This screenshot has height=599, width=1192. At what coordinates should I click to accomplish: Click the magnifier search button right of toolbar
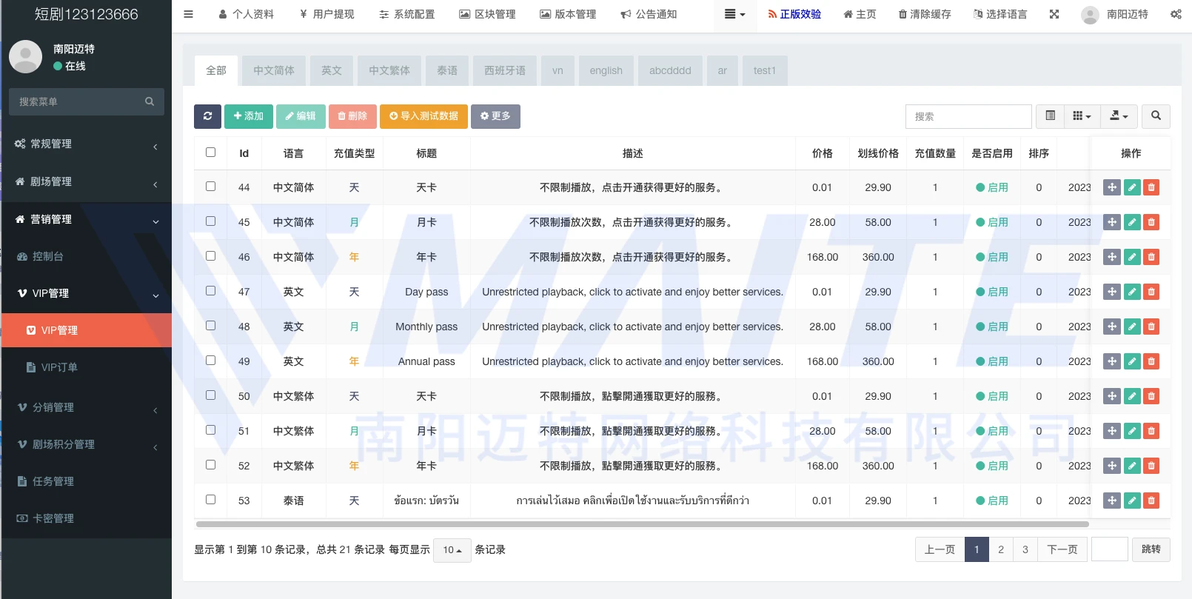click(x=1156, y=116)
